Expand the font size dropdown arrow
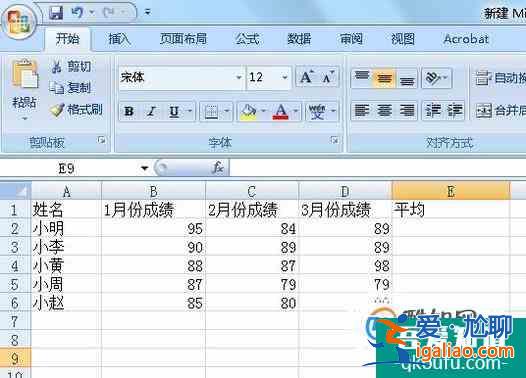This screenshot has height=378, width=526. [x=285, y=78]
